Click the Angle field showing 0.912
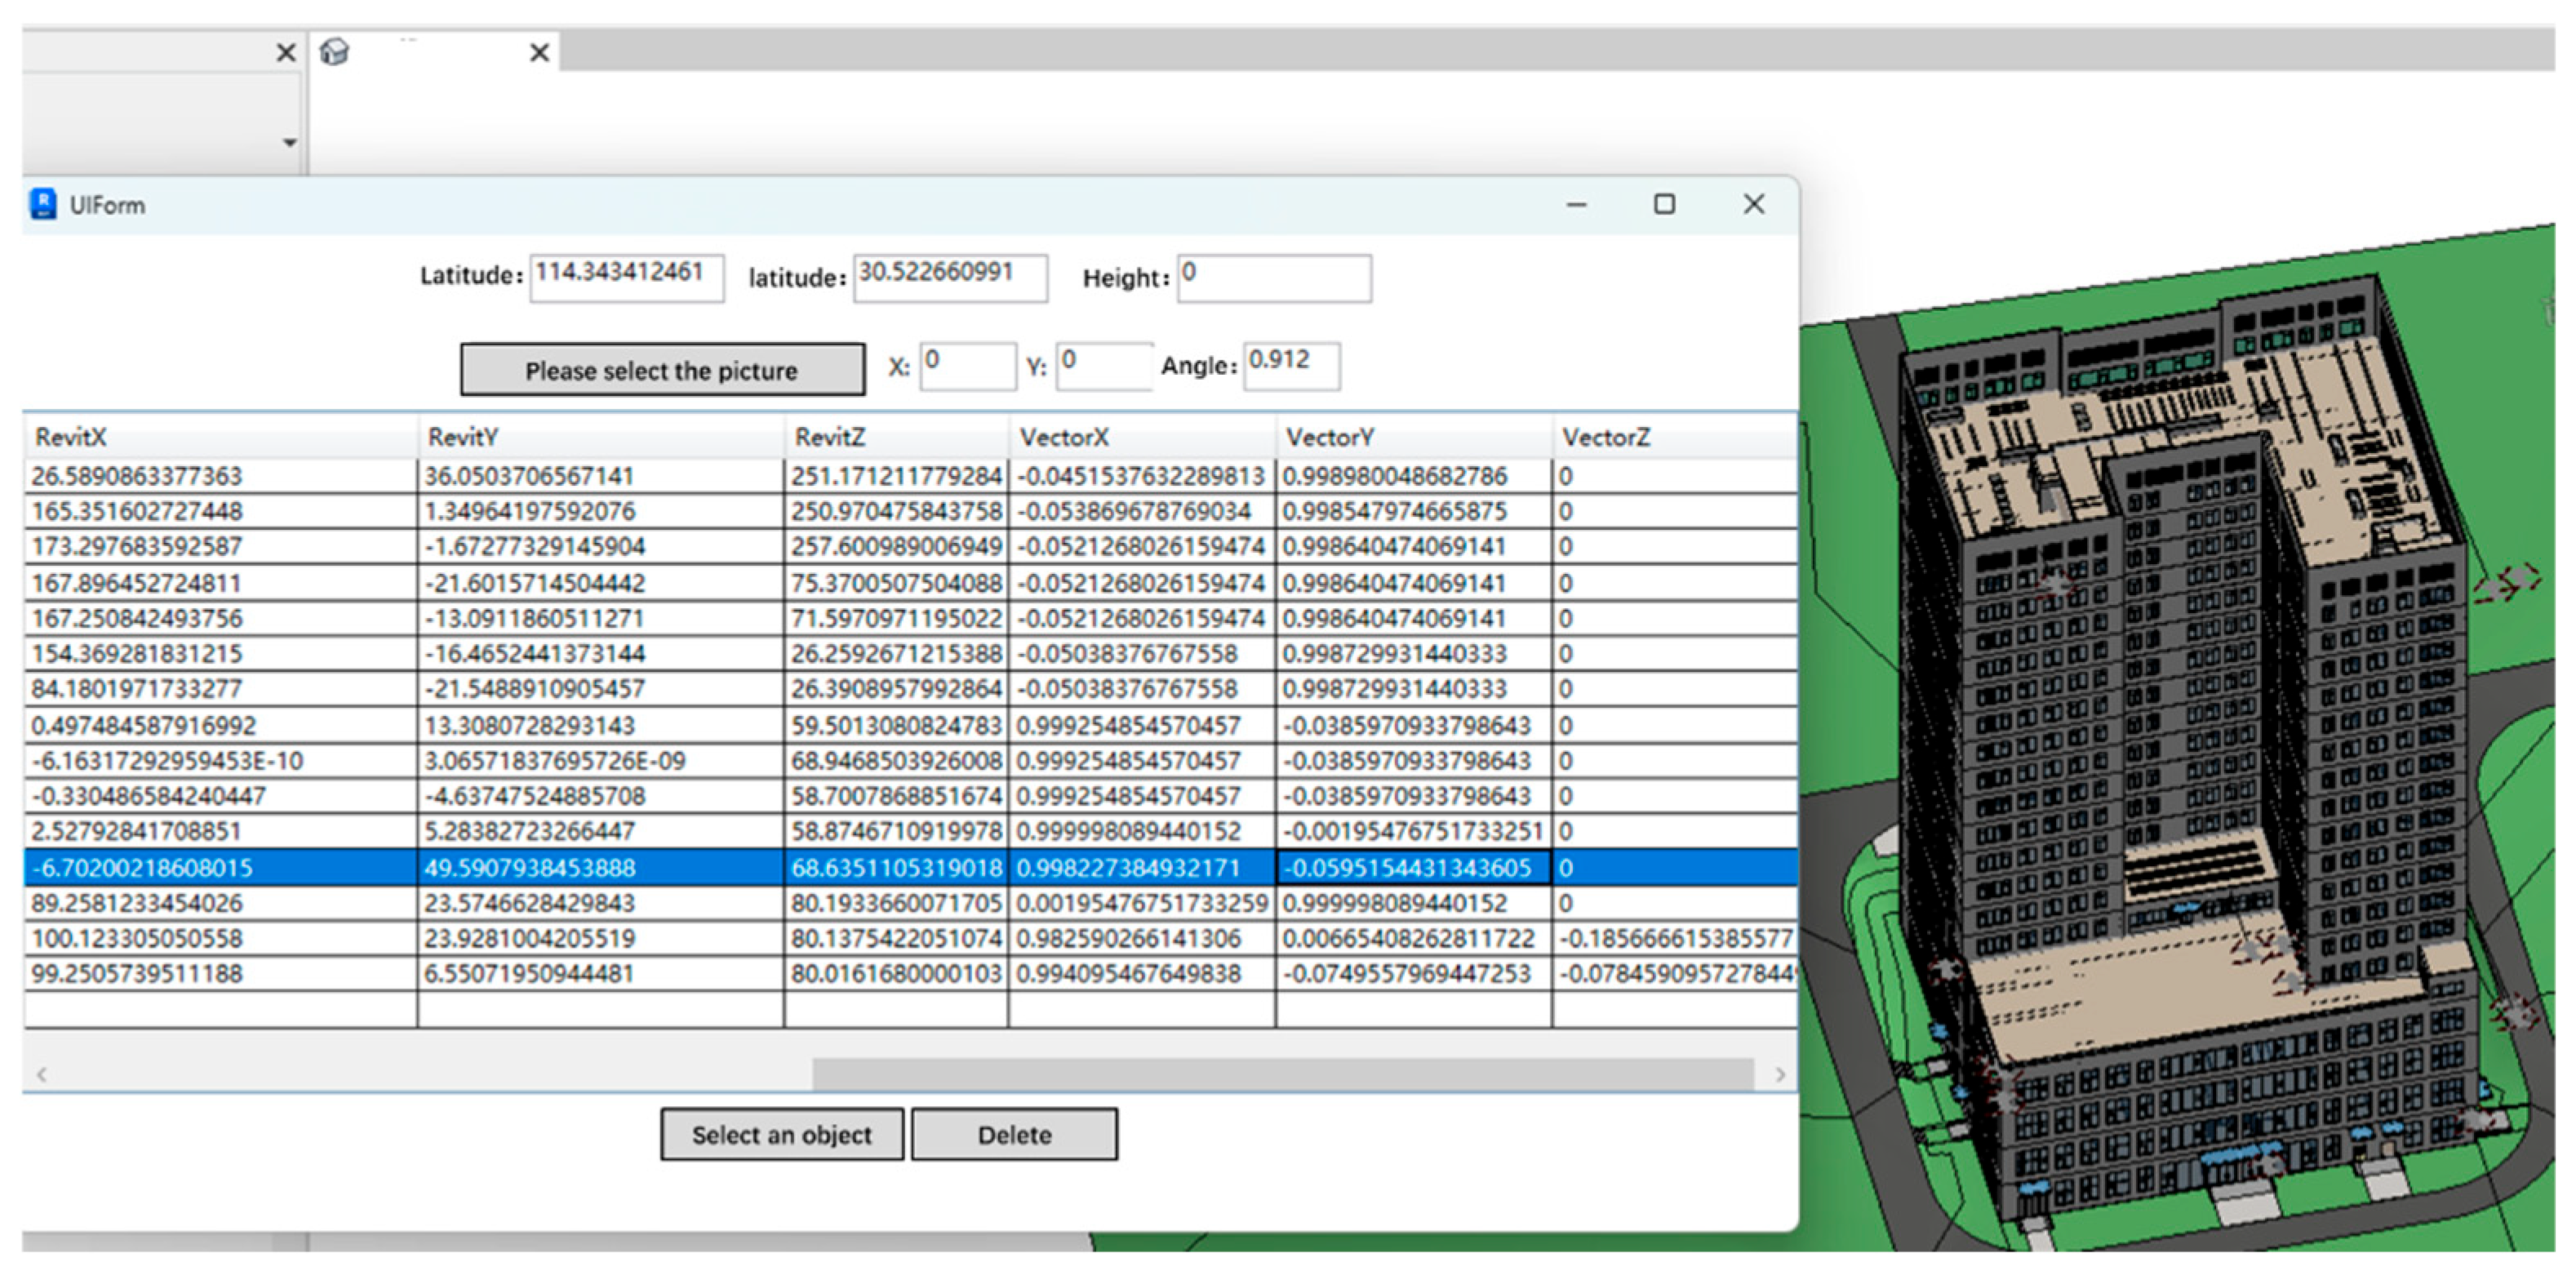The height and width of the screenshot is (1280, 2576). (1290, 365)
